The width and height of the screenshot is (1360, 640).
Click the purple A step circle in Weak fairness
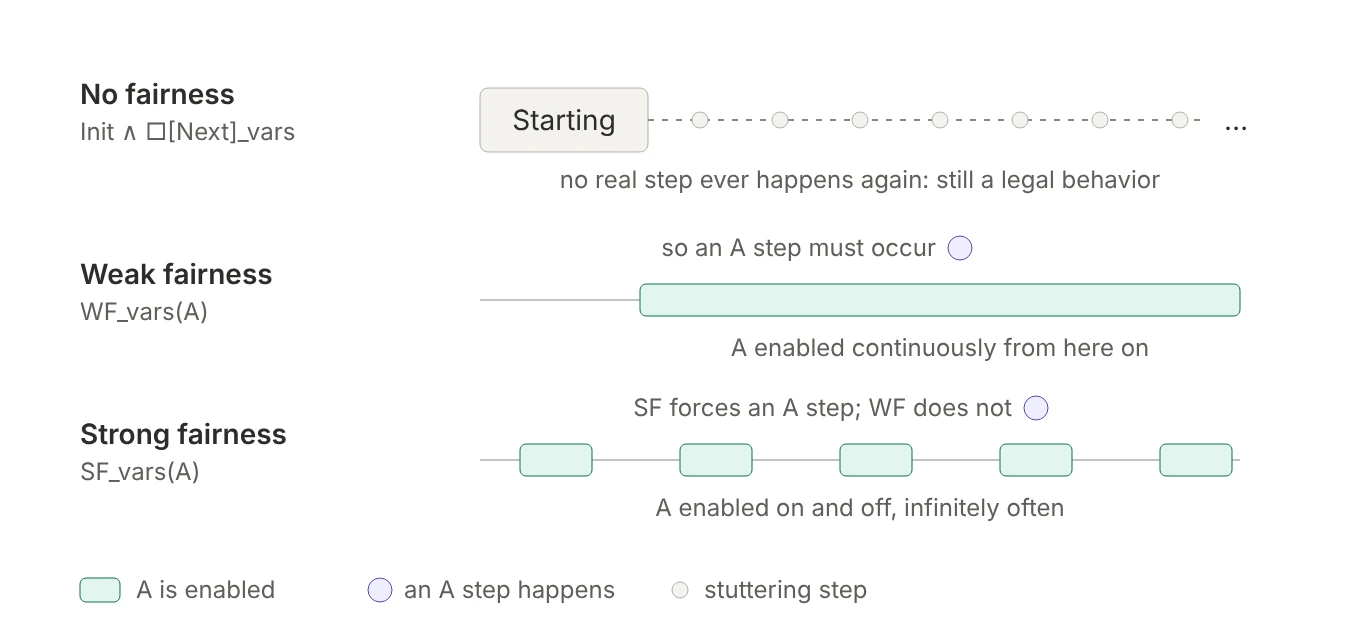pos(960,248)
